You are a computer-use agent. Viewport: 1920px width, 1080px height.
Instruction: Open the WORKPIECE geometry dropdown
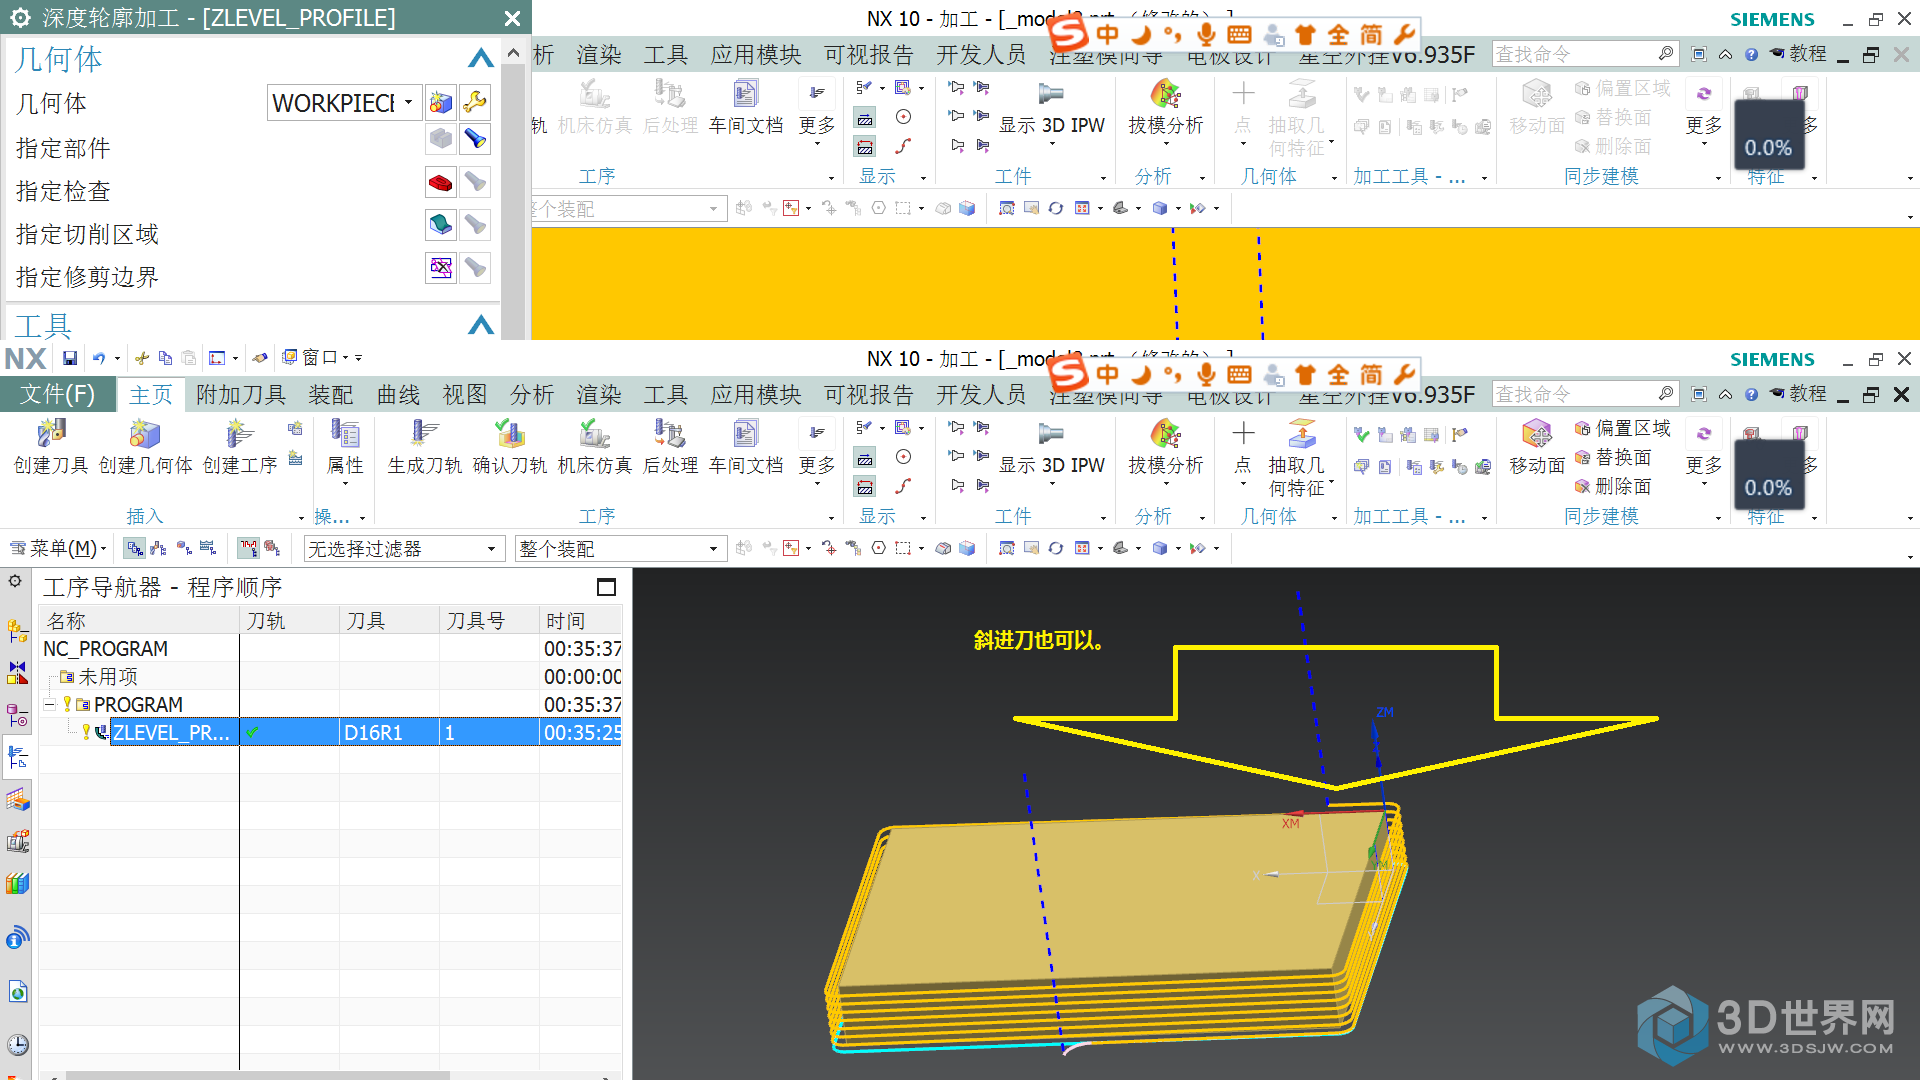408,103
